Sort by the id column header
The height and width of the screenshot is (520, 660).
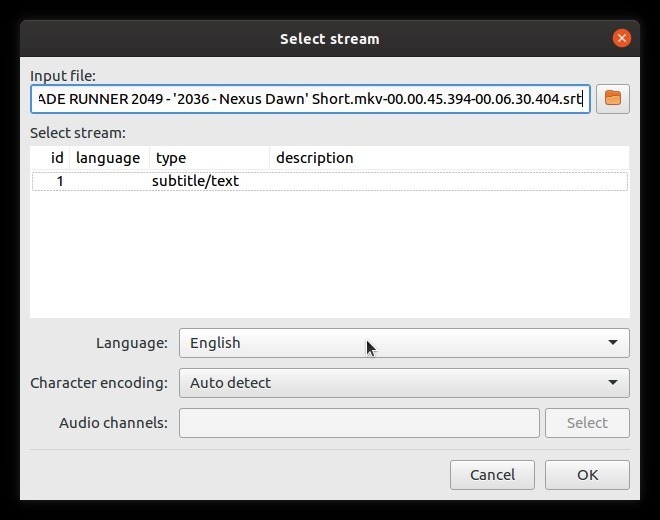[x=51, y=158]
